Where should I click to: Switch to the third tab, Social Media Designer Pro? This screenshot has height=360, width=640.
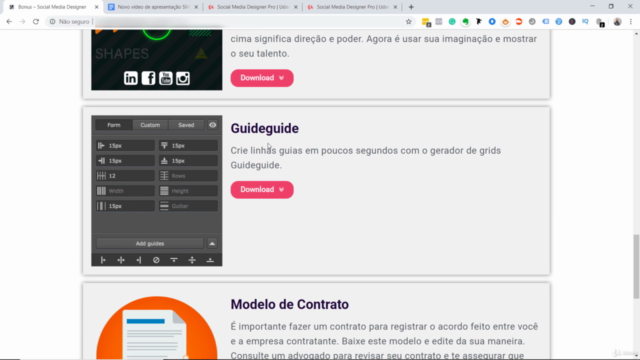[x=252, y=7]
